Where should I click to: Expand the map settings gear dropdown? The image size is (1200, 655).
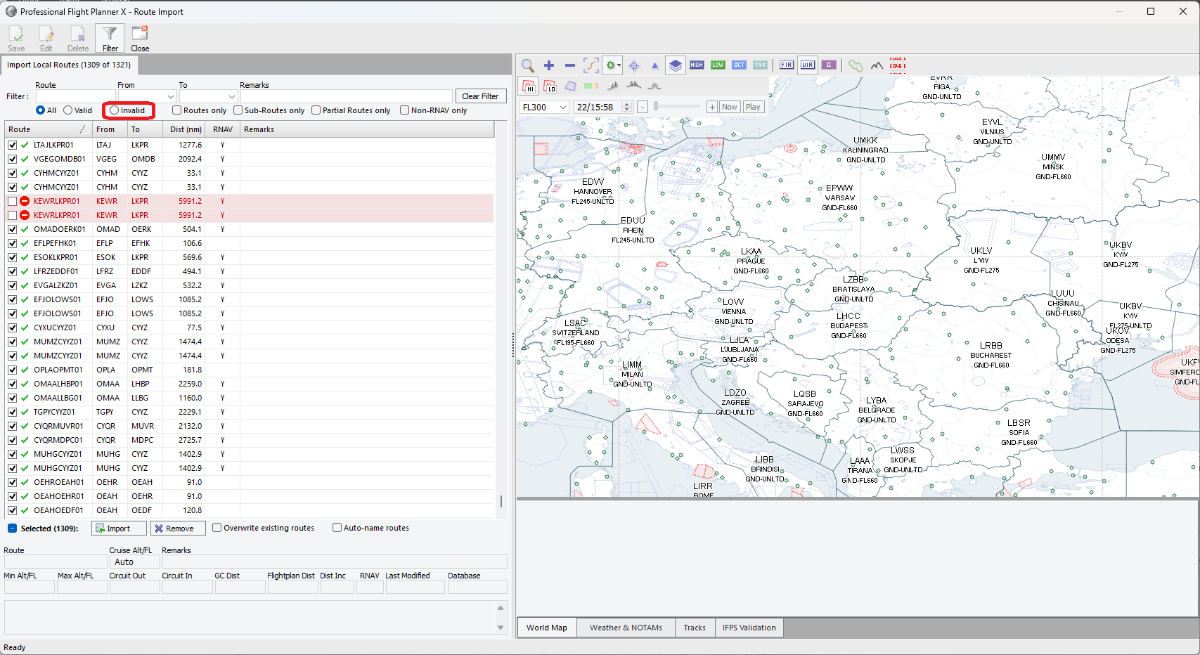(621, 65)
